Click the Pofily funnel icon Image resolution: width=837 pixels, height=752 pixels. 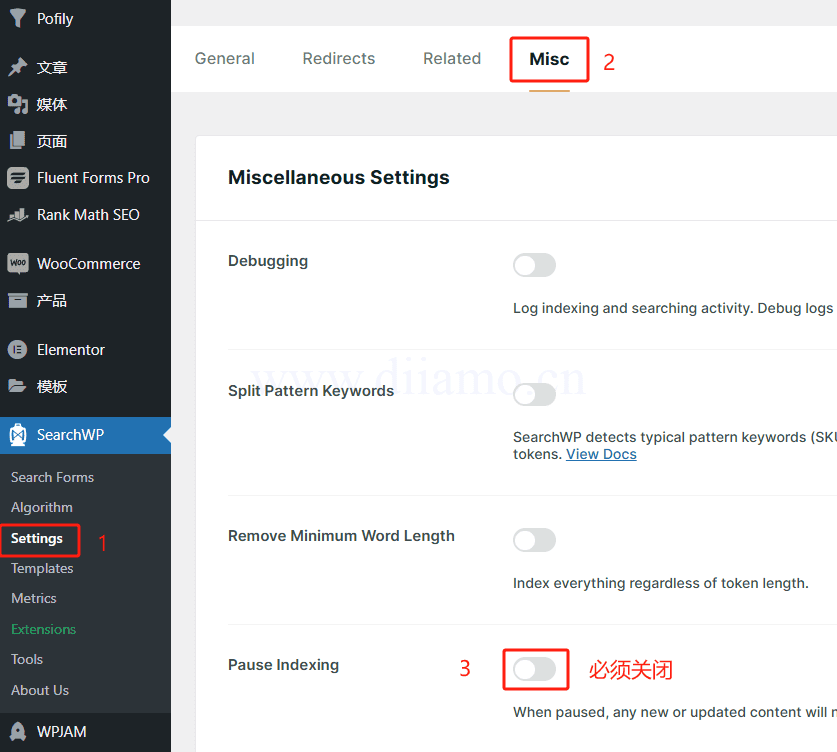tap(18, 18)
